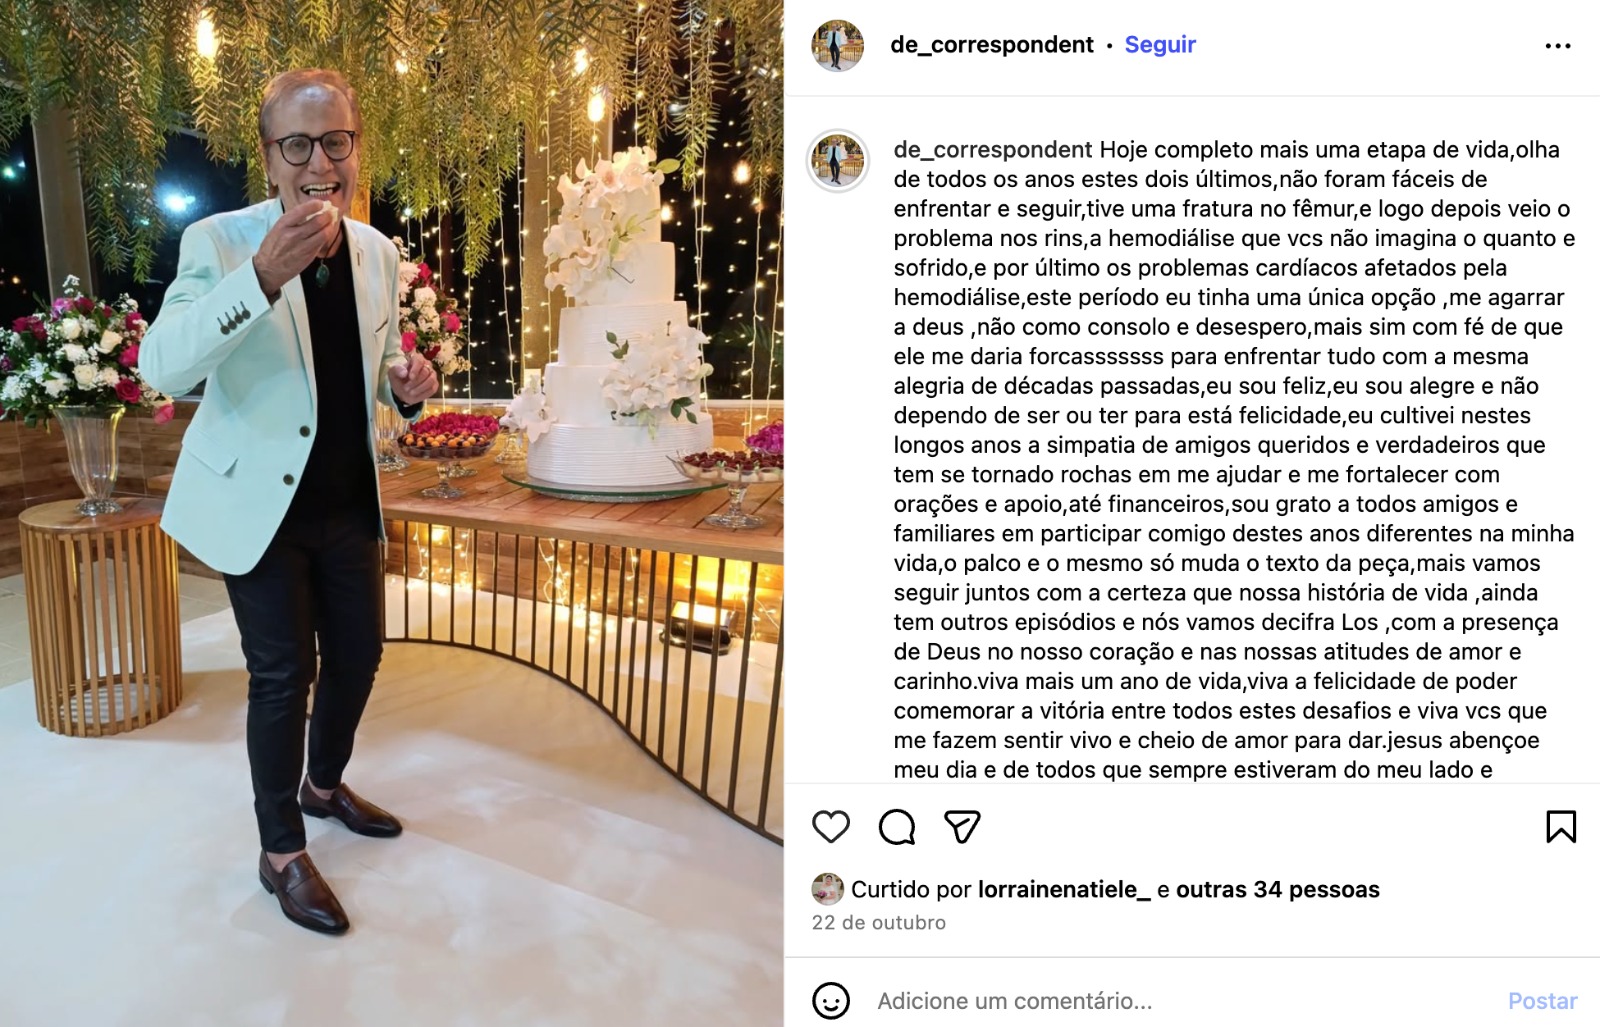Open lorrainenatiele_ profile link
This screenshot has height=1027, width=1600.
pos(1064,889)
